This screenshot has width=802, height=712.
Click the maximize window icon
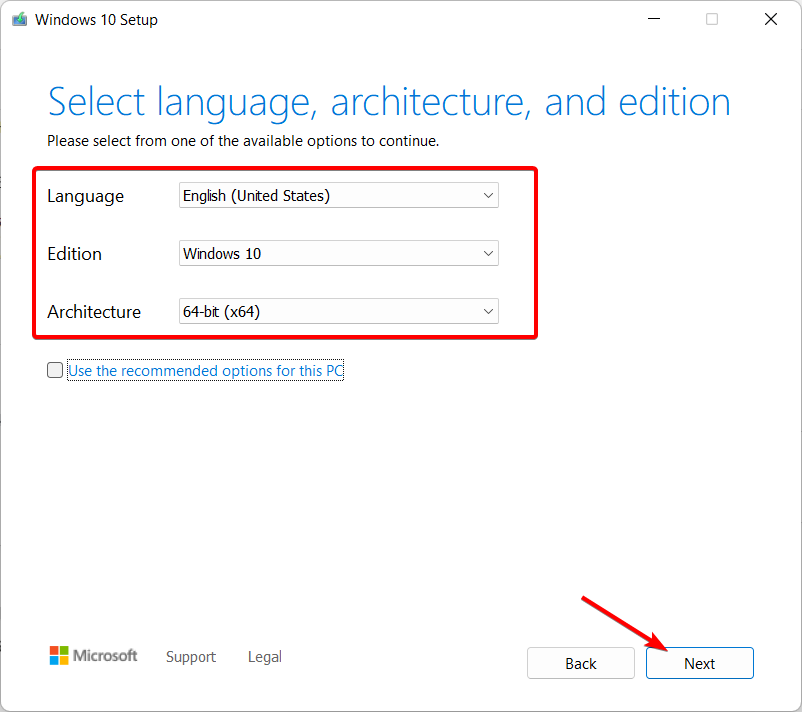click(712, 19)
